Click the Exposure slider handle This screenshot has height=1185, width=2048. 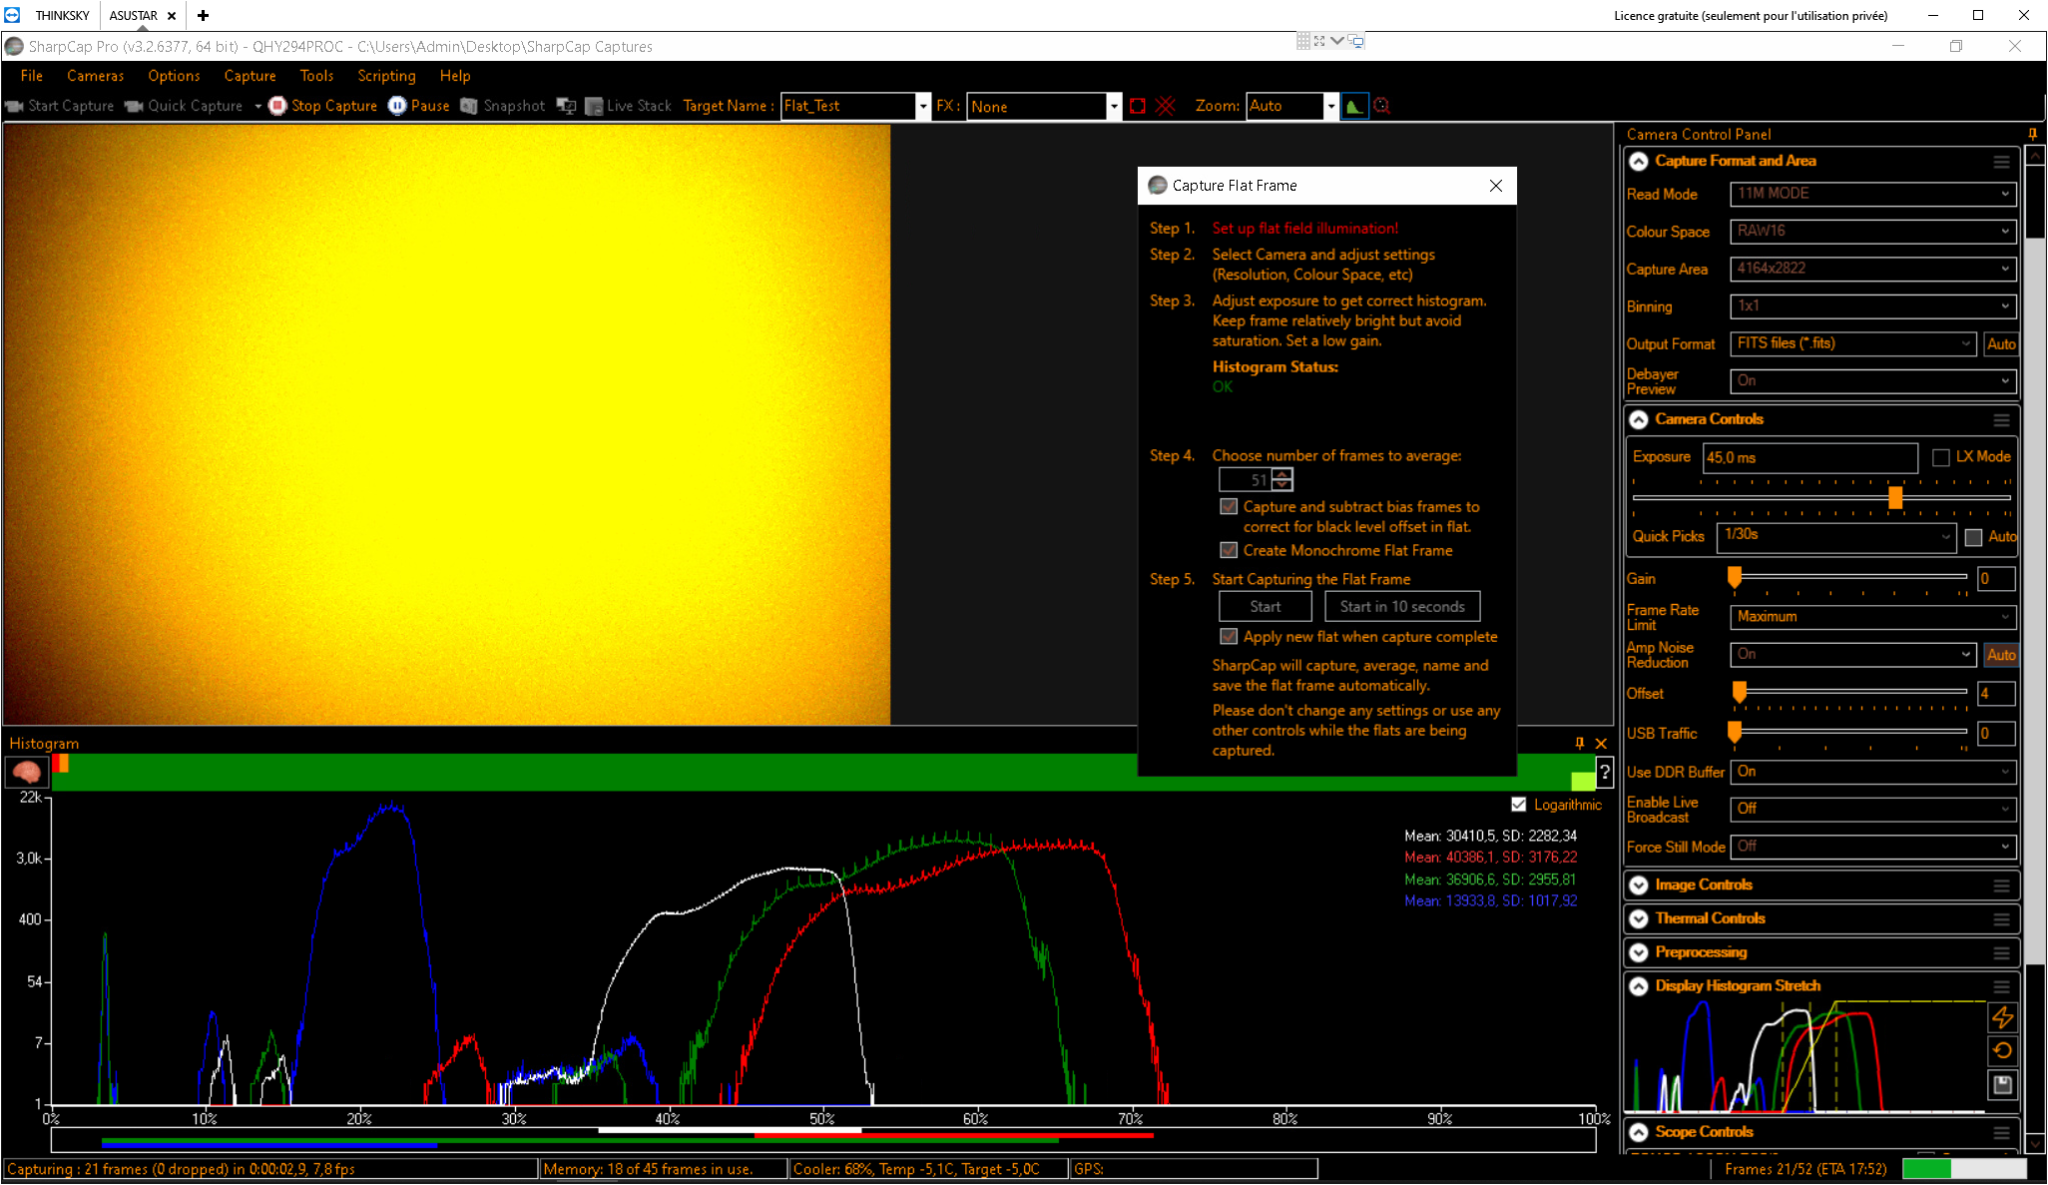1895,497
